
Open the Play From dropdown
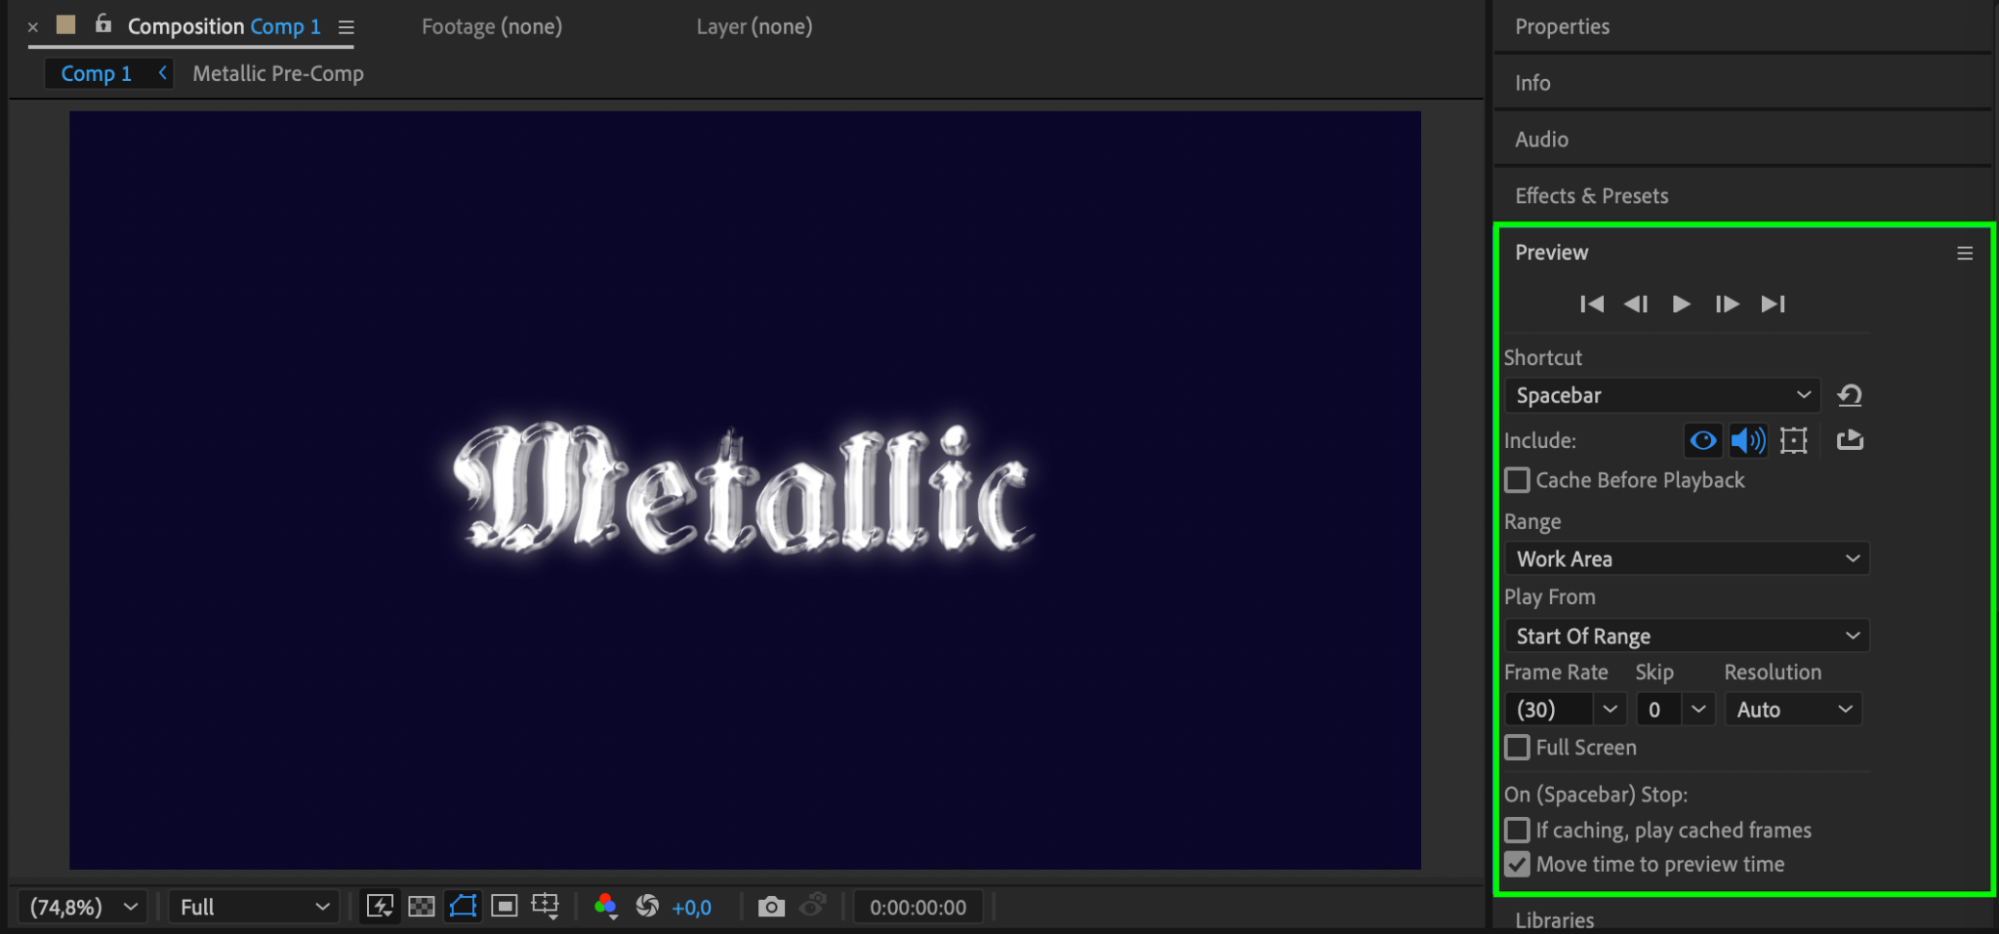1686,636
